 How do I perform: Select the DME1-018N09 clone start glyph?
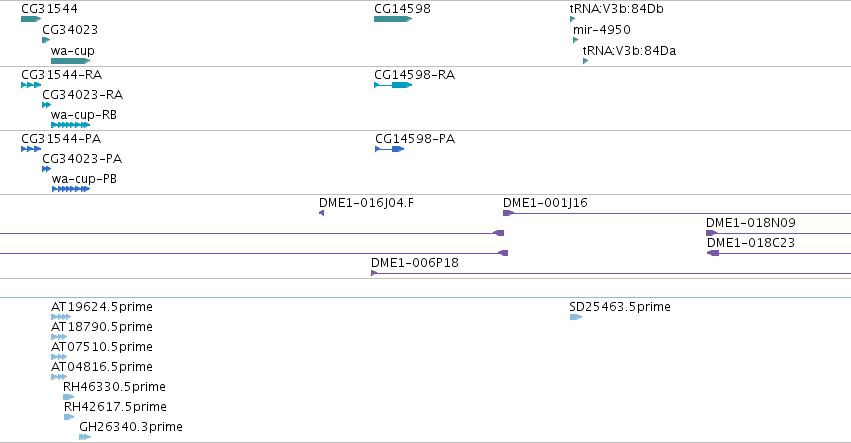712,233
